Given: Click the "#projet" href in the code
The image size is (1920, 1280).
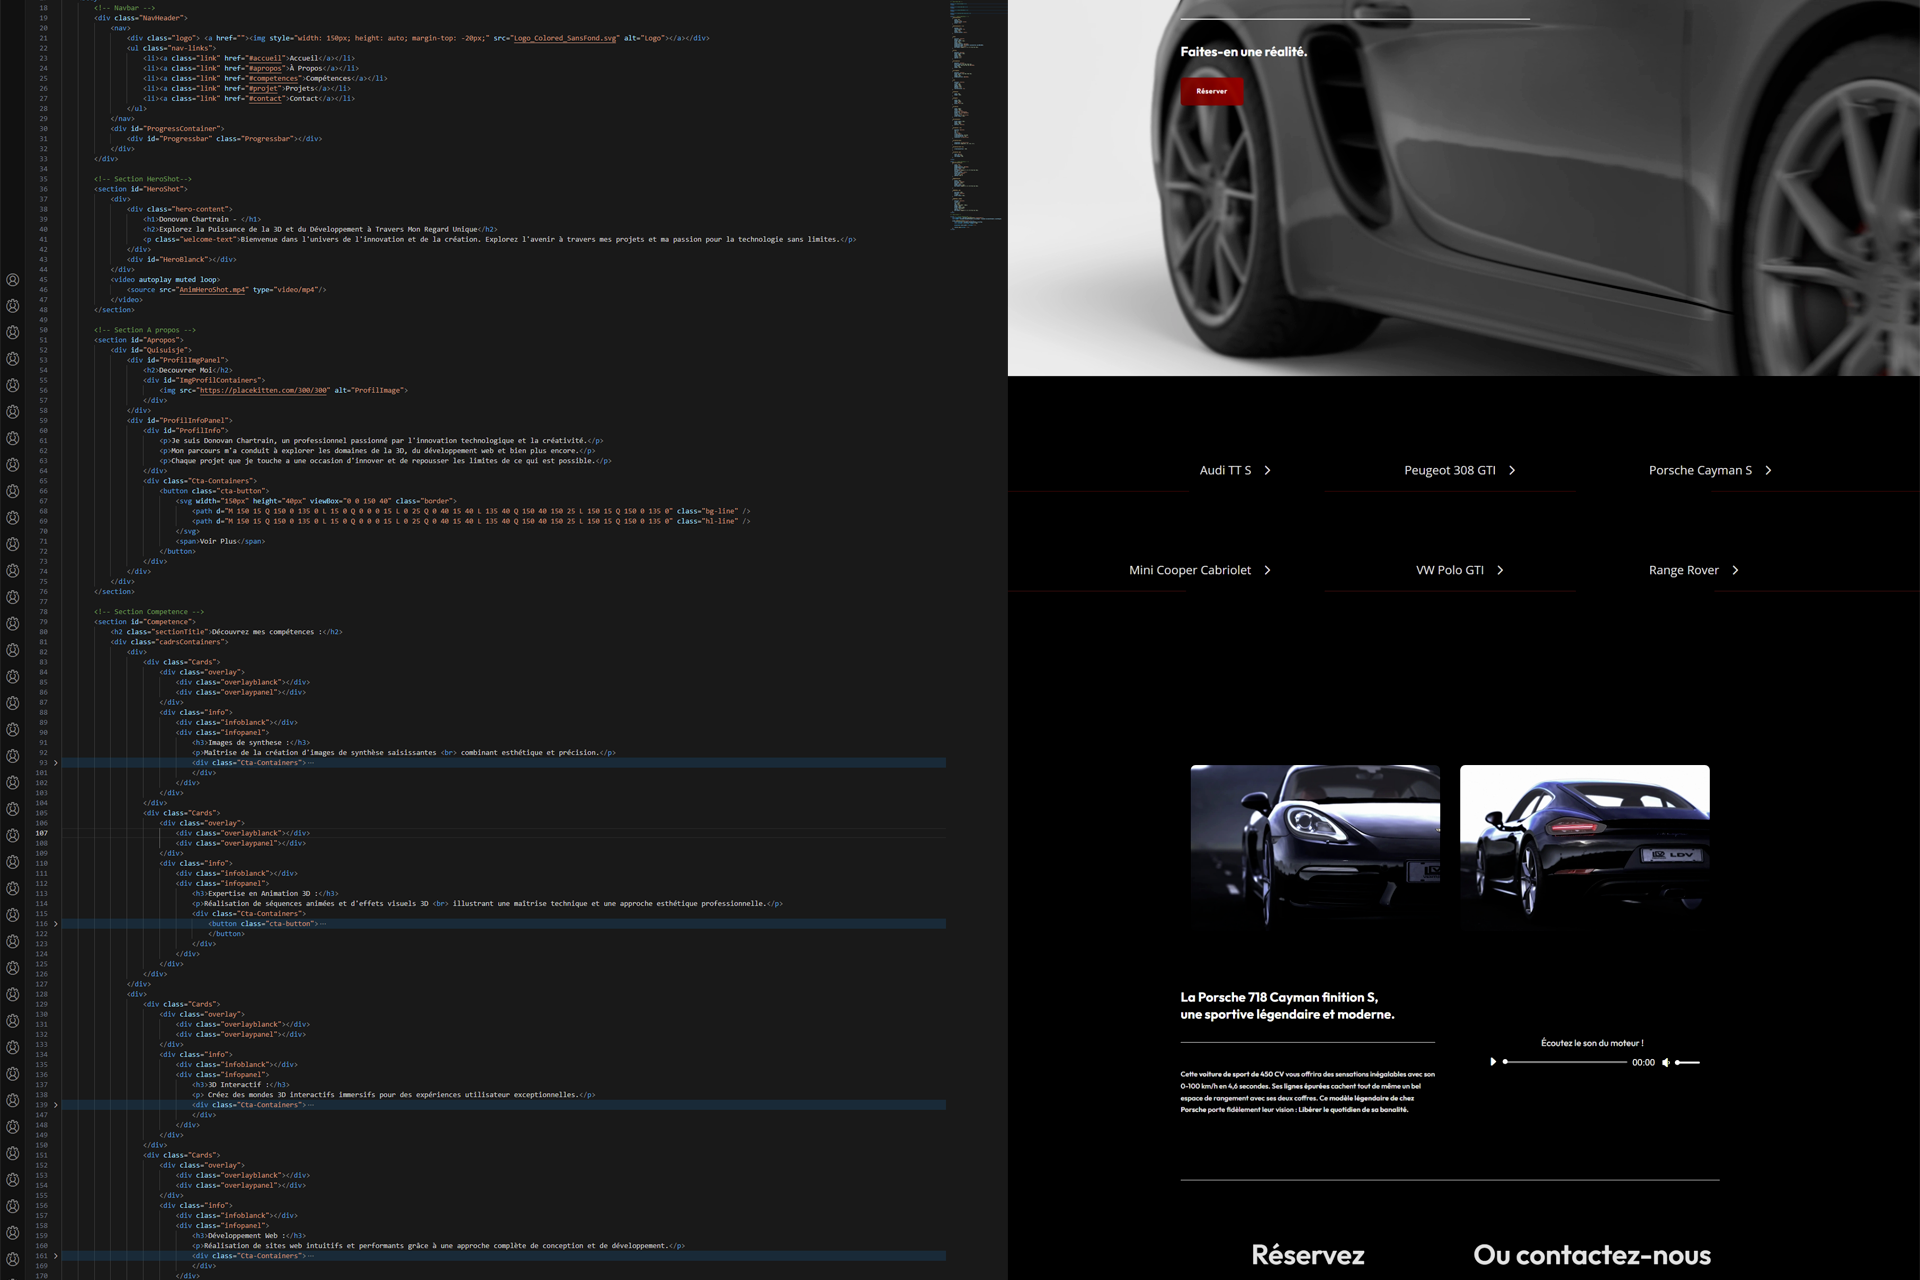Looking at the screenshot, I should (x=263, y=88).
